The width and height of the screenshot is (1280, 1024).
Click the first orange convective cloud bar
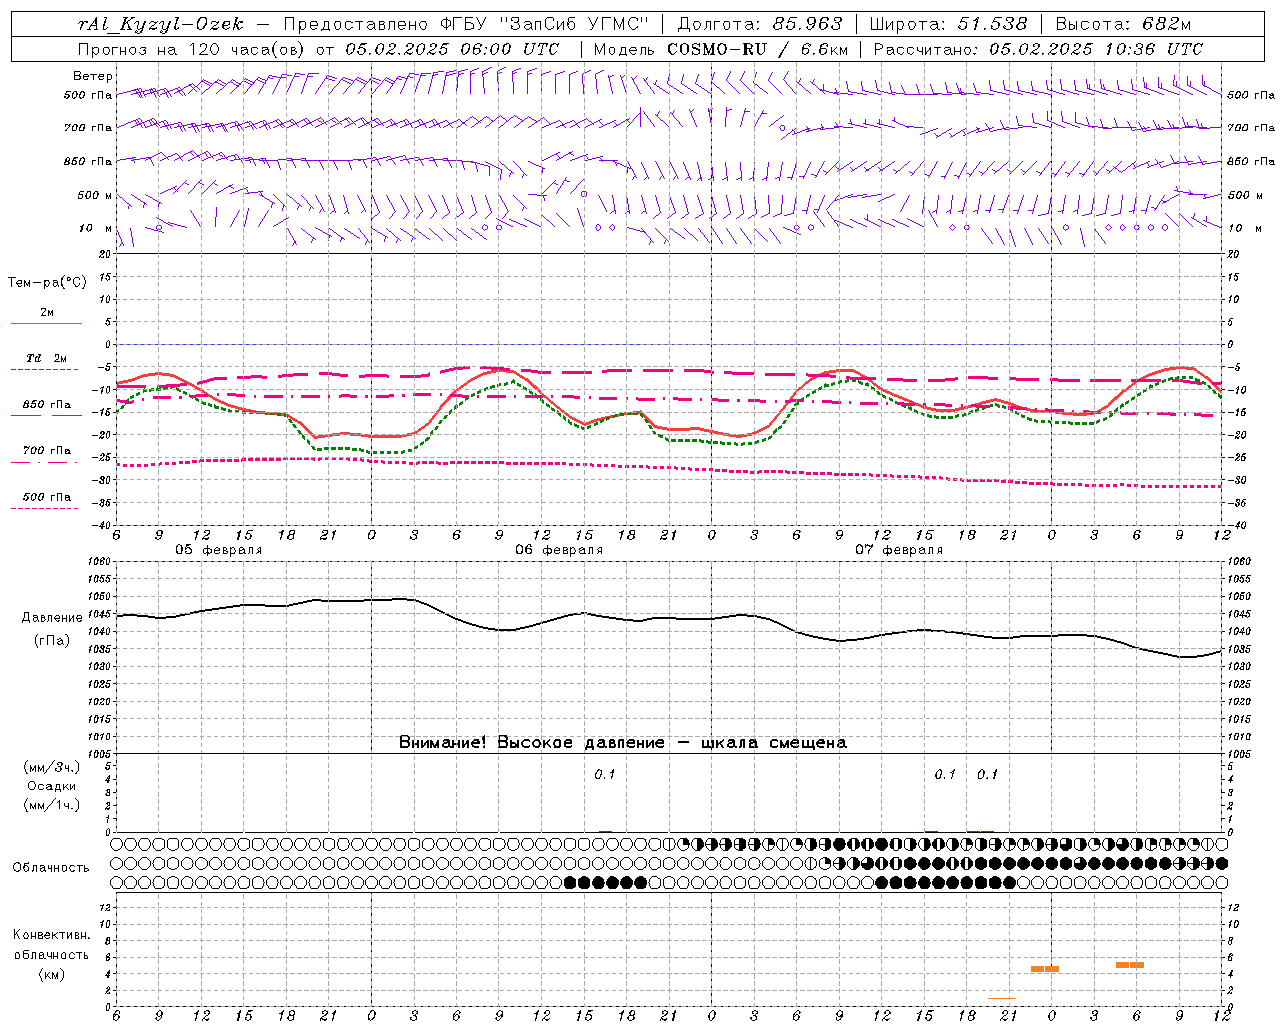(x=1045, y=969)
